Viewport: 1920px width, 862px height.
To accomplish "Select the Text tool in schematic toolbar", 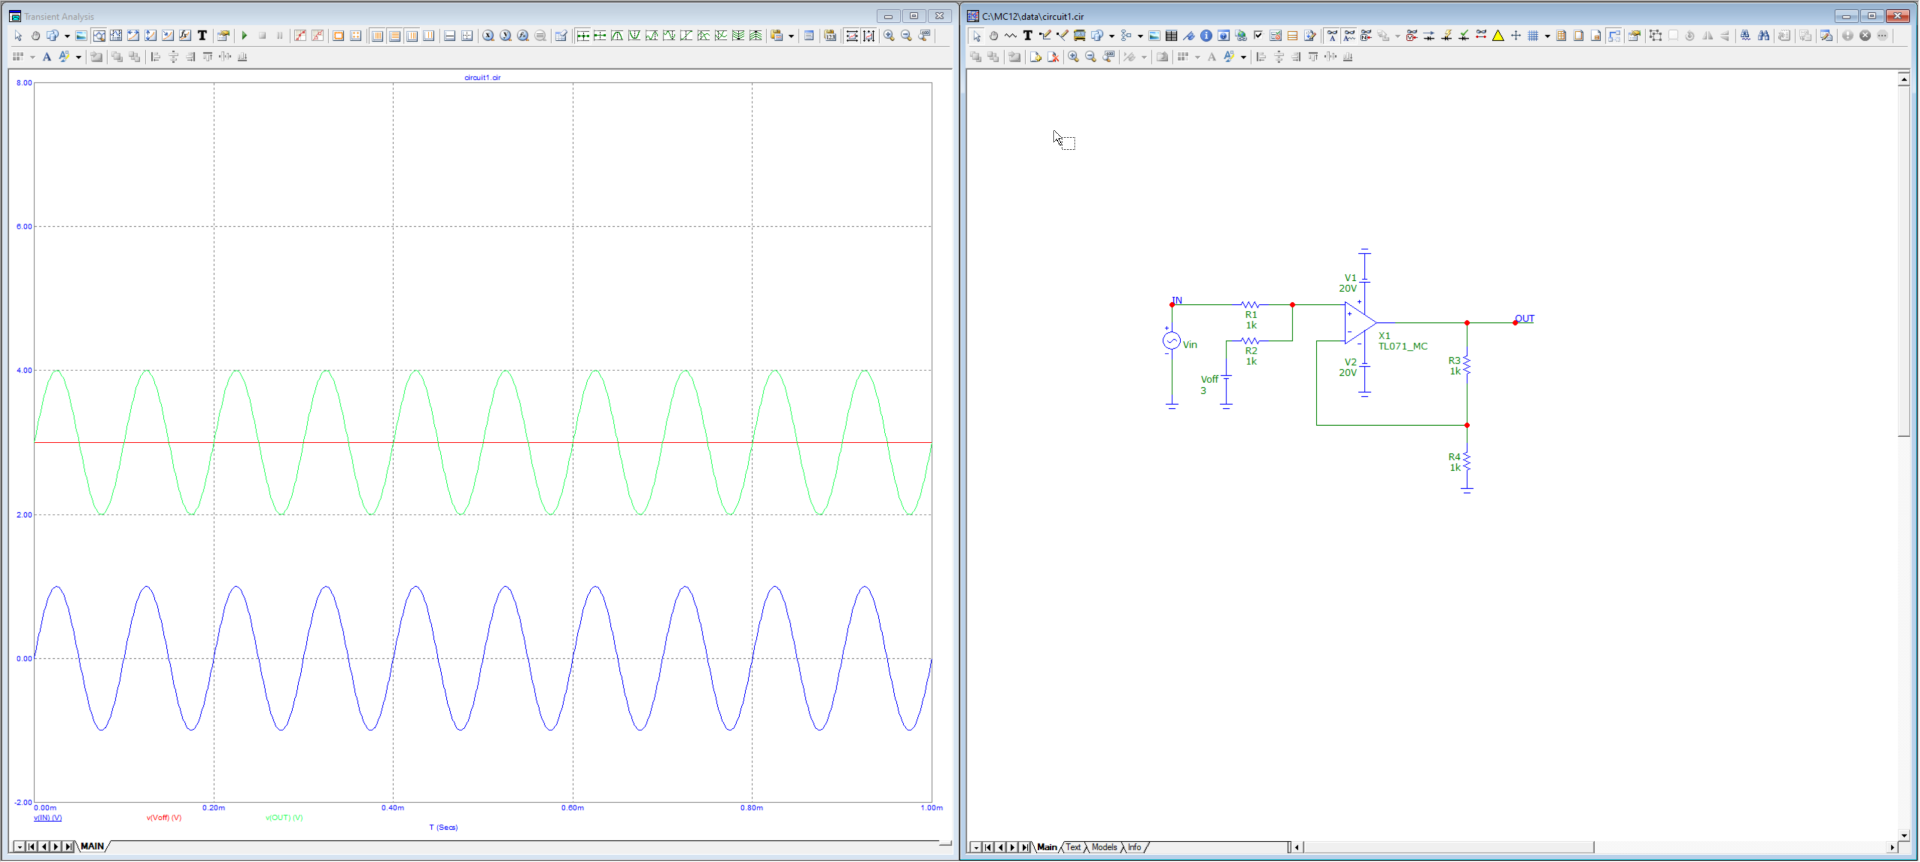I will point(1027,36).
